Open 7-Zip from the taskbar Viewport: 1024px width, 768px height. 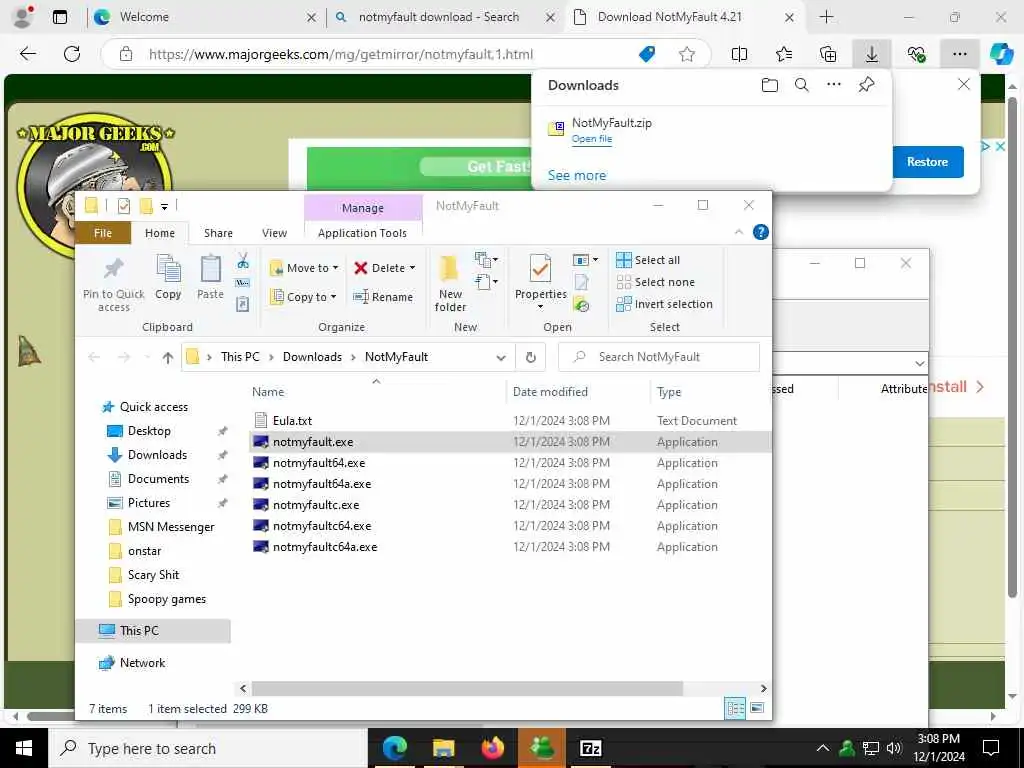point(590,748)
